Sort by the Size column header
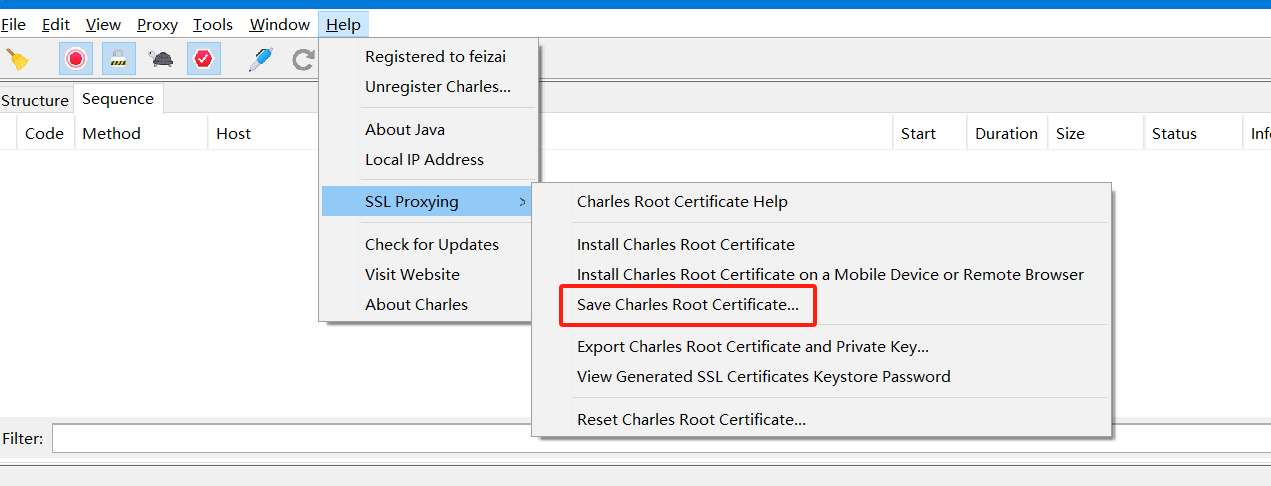 (1095, 133)
